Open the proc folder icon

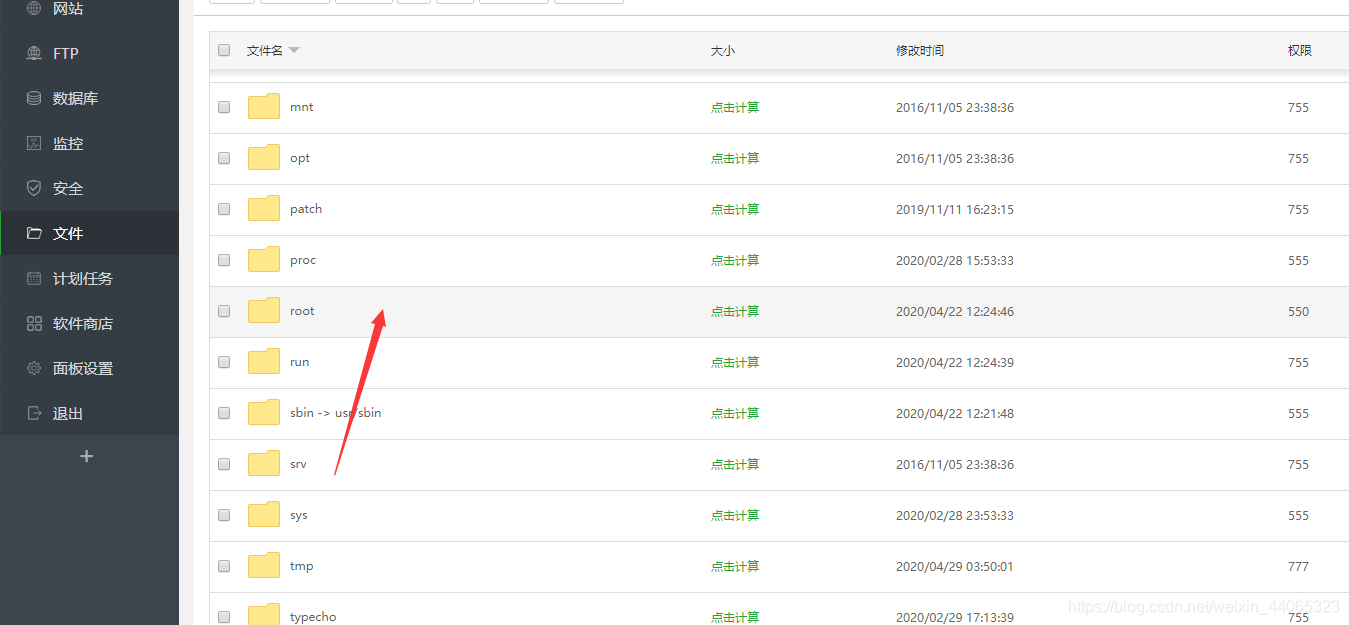click(264, 260)
